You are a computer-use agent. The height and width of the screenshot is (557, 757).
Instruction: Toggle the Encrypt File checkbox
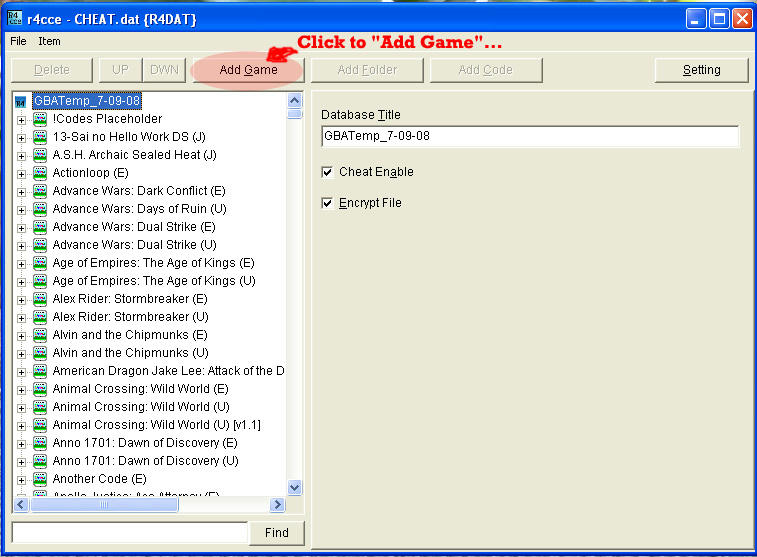(x=327, y=203)
